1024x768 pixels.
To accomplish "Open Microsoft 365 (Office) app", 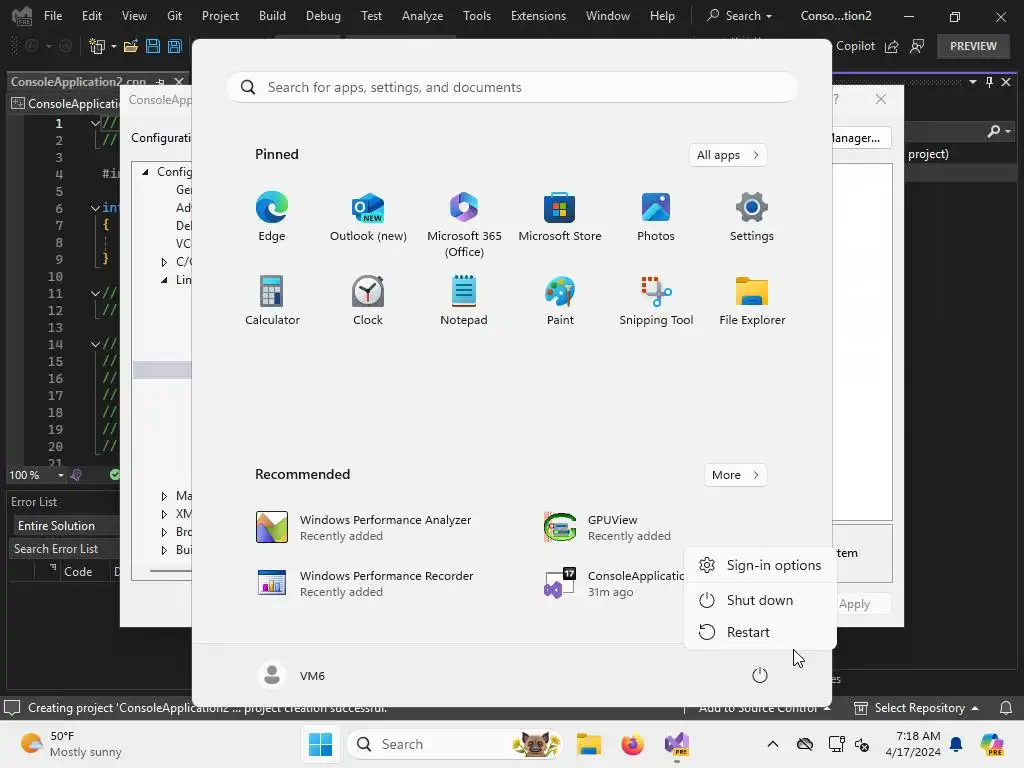I will point(464,225).
